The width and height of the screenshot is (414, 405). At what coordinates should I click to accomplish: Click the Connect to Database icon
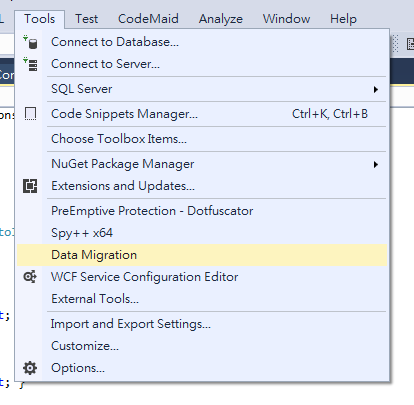[30, 42]
